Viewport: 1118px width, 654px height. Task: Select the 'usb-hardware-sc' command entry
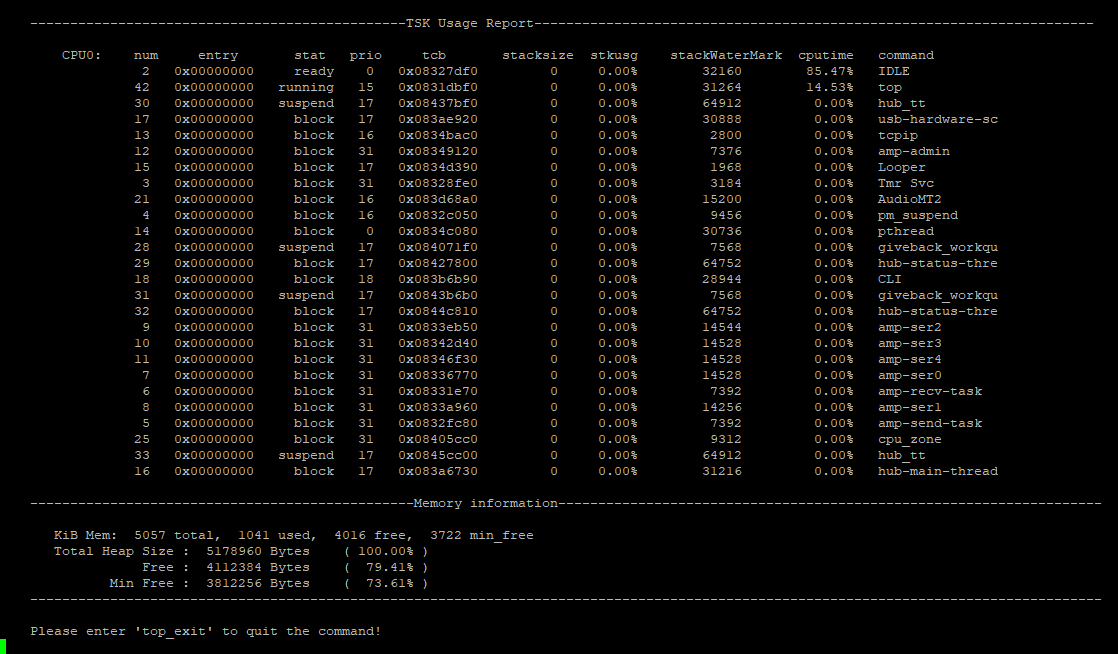(937, 119)
